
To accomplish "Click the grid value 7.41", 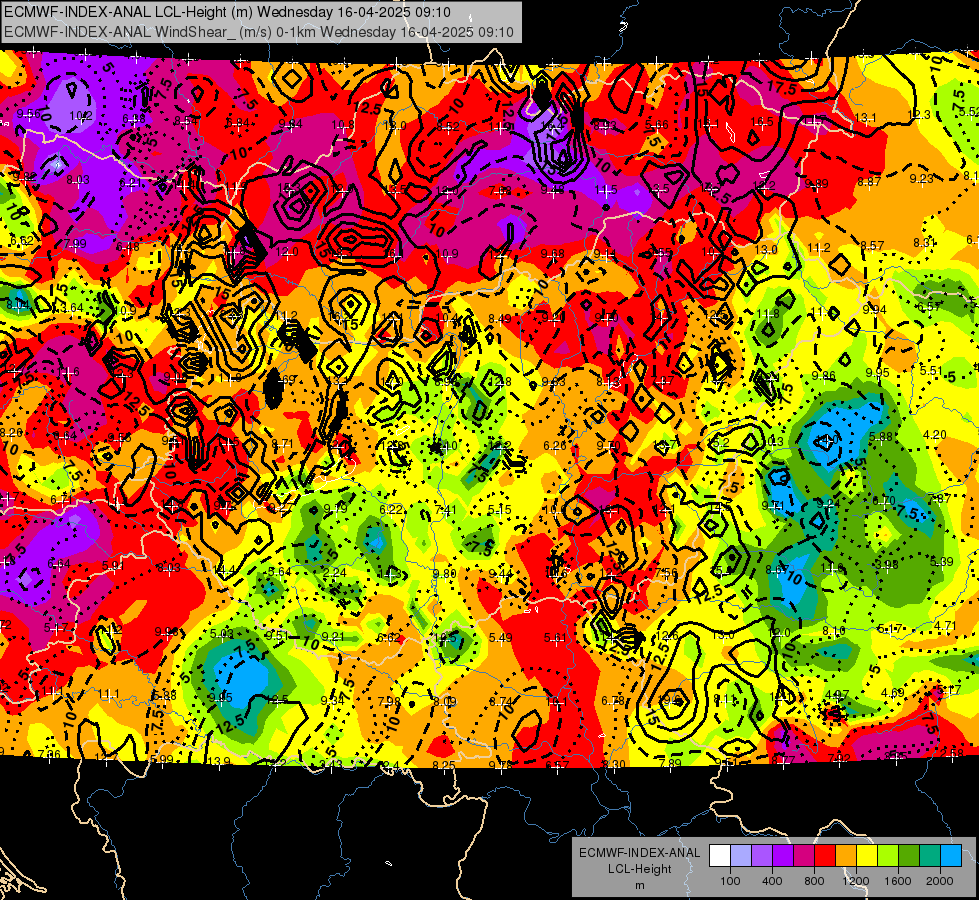I will click(446, 510).
